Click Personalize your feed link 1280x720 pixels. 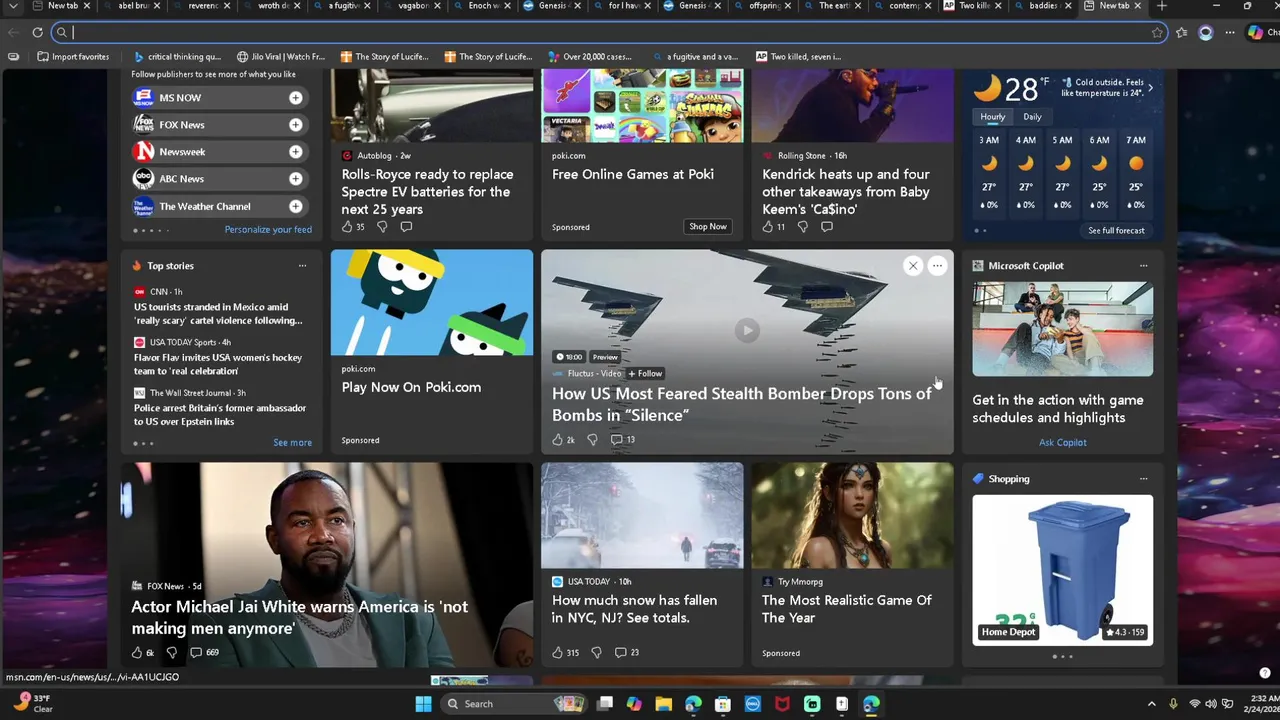(x=268, y=230)
